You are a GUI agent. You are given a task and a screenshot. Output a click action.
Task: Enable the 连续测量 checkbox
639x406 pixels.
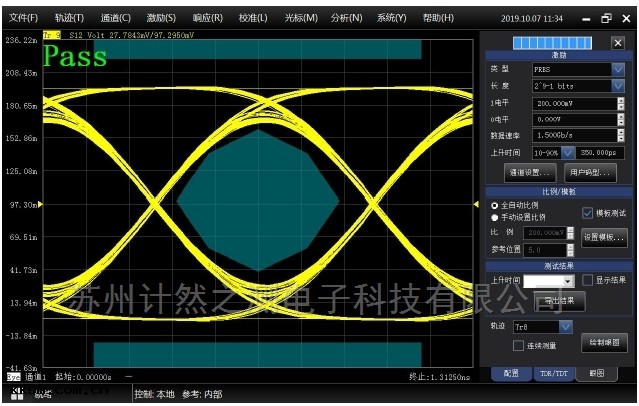click(x=518, y=346)
